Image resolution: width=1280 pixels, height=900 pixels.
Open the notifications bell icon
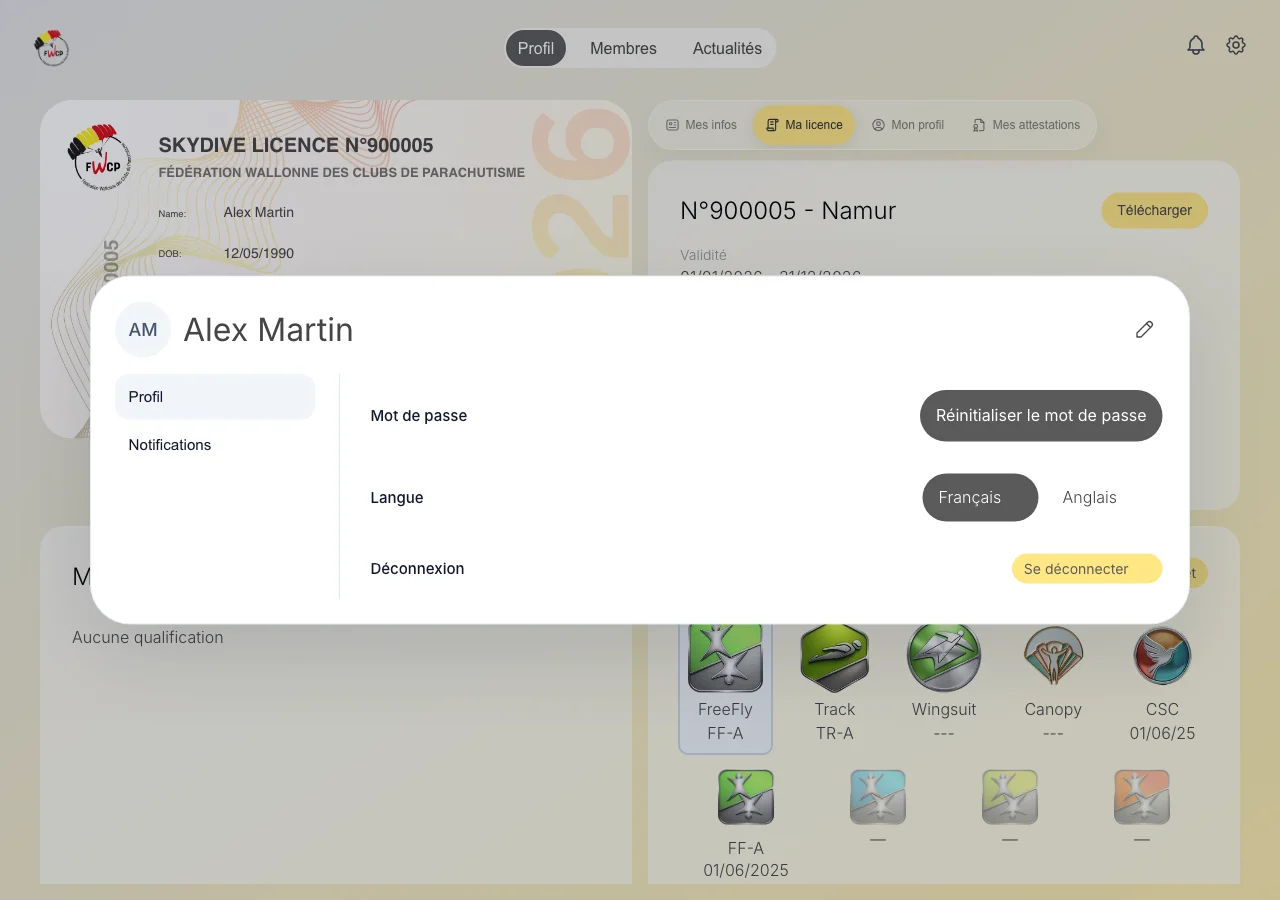[x=1196, y=45]
